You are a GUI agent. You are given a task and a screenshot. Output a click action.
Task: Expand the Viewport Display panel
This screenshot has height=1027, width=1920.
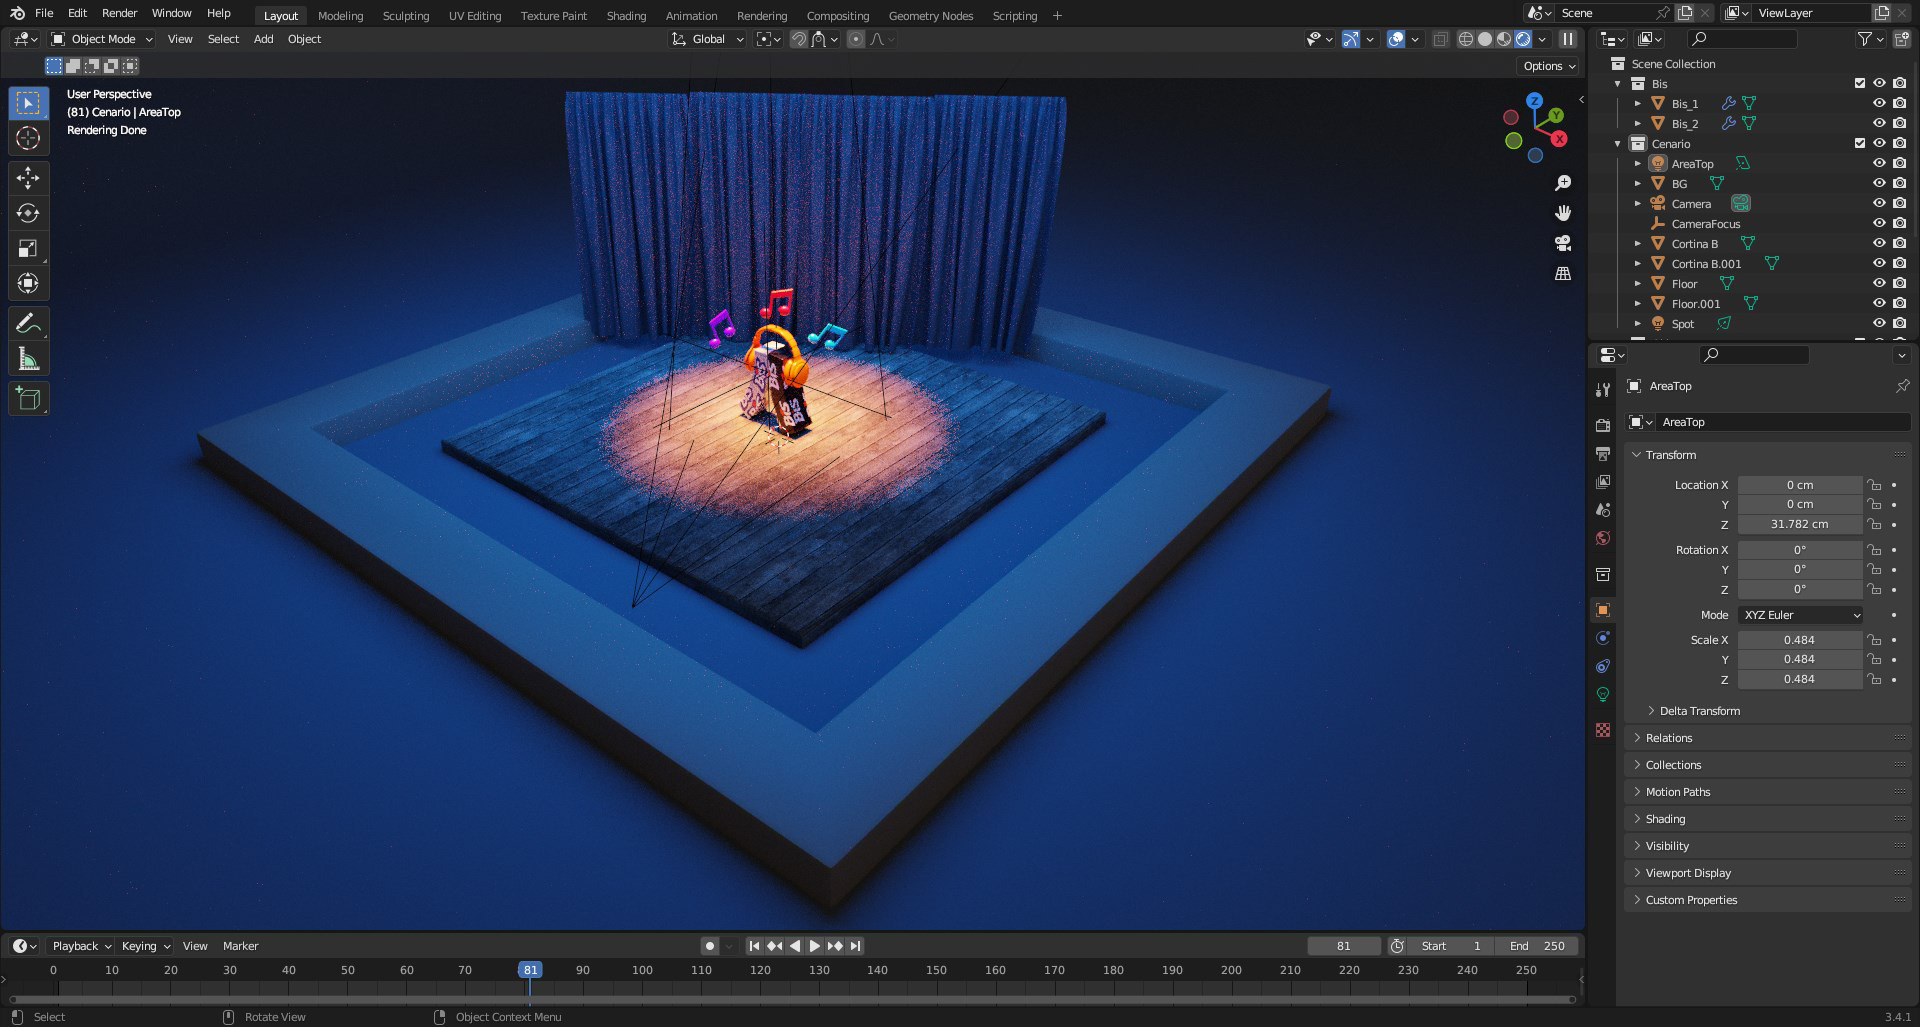coord(1688,873)
